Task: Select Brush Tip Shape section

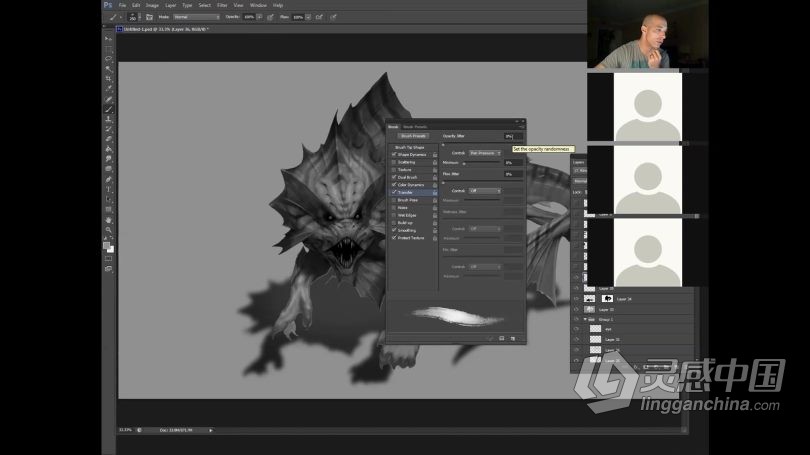Action: pos(410,147)
